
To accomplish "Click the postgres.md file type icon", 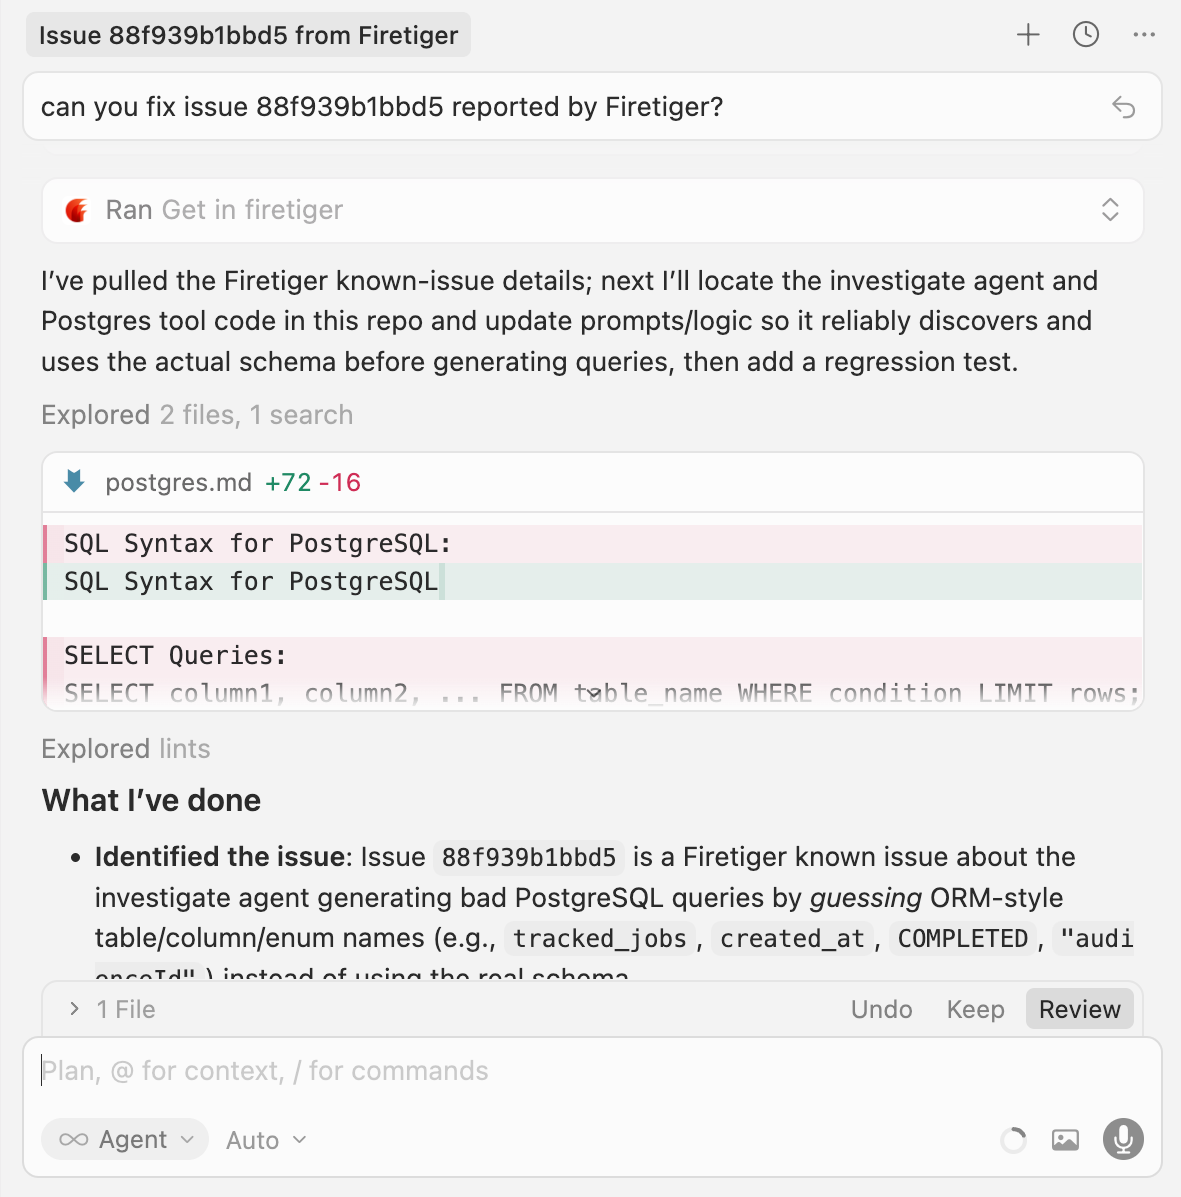I will (x=75, y=482).
